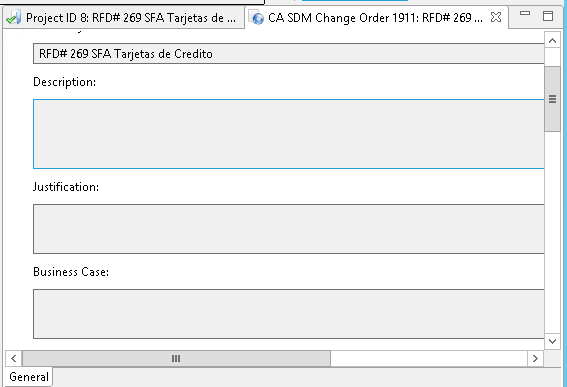Open the General tab at the bottom
This screenshot has width=567, height=387.
pyautogui.click(x=29, y=377)
